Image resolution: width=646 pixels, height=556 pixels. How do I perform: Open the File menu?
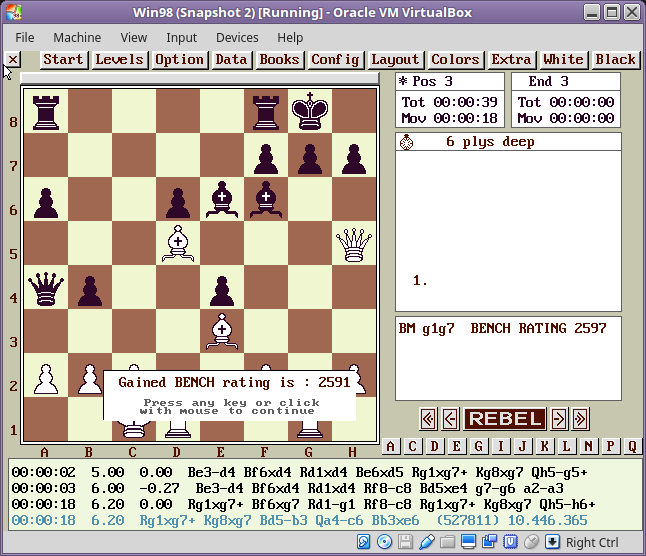[x=25, y=37]
